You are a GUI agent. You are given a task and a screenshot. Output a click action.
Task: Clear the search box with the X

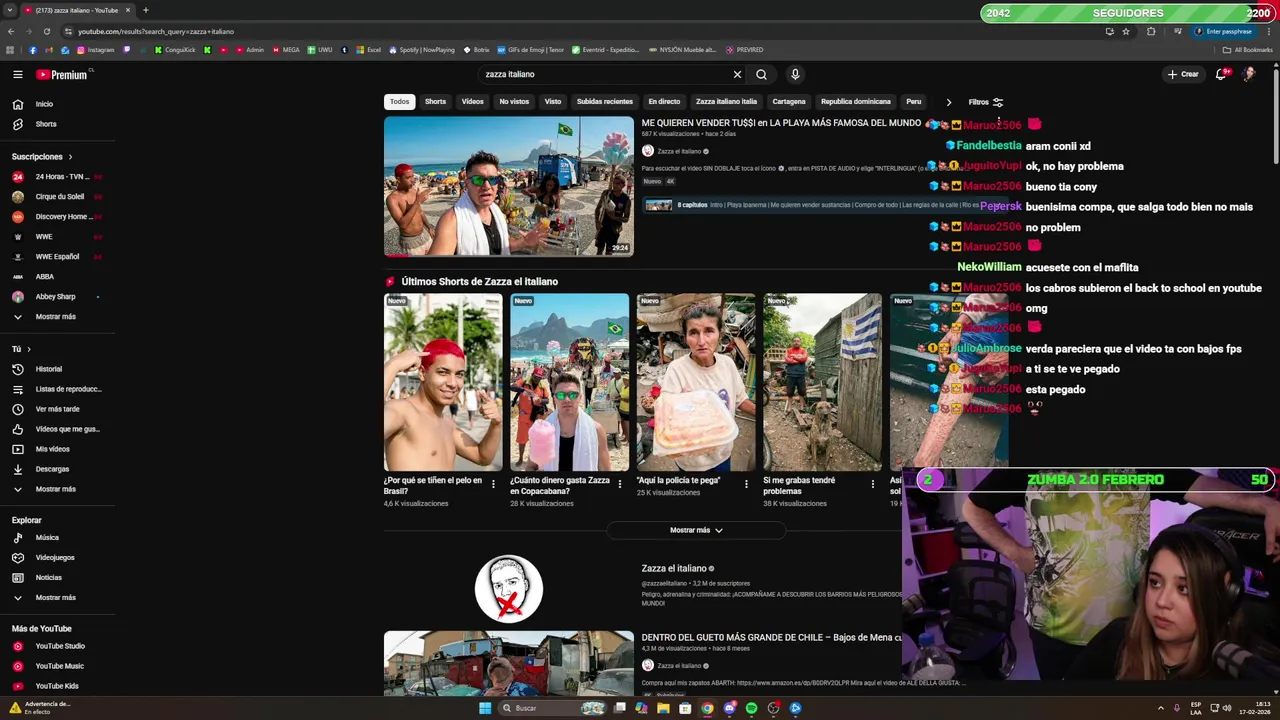(737, 74)
